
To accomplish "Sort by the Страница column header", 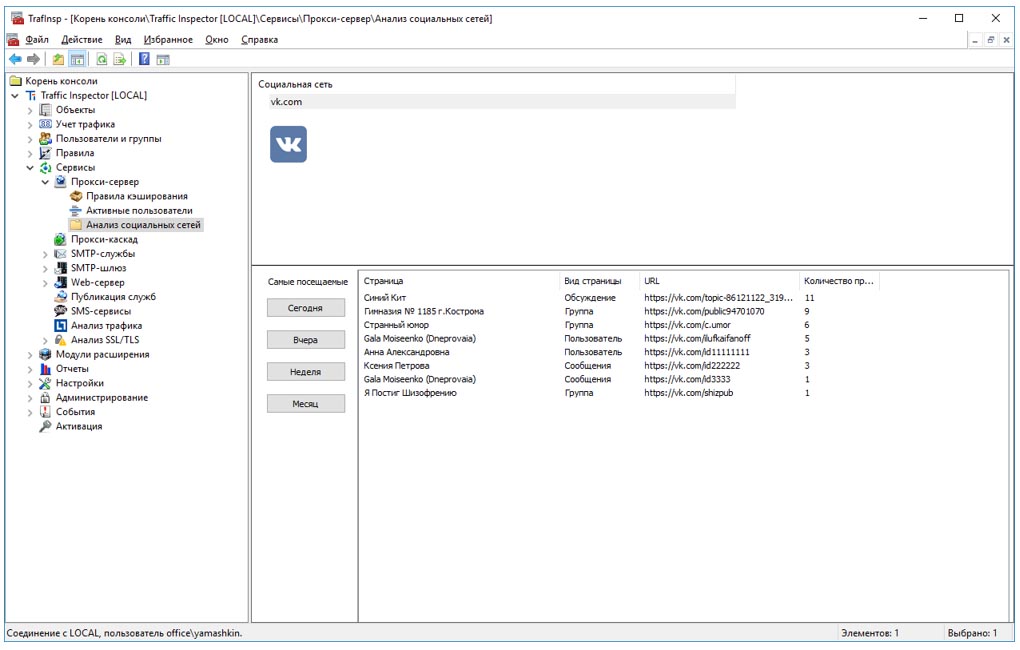I will click(x=459, y=281).
